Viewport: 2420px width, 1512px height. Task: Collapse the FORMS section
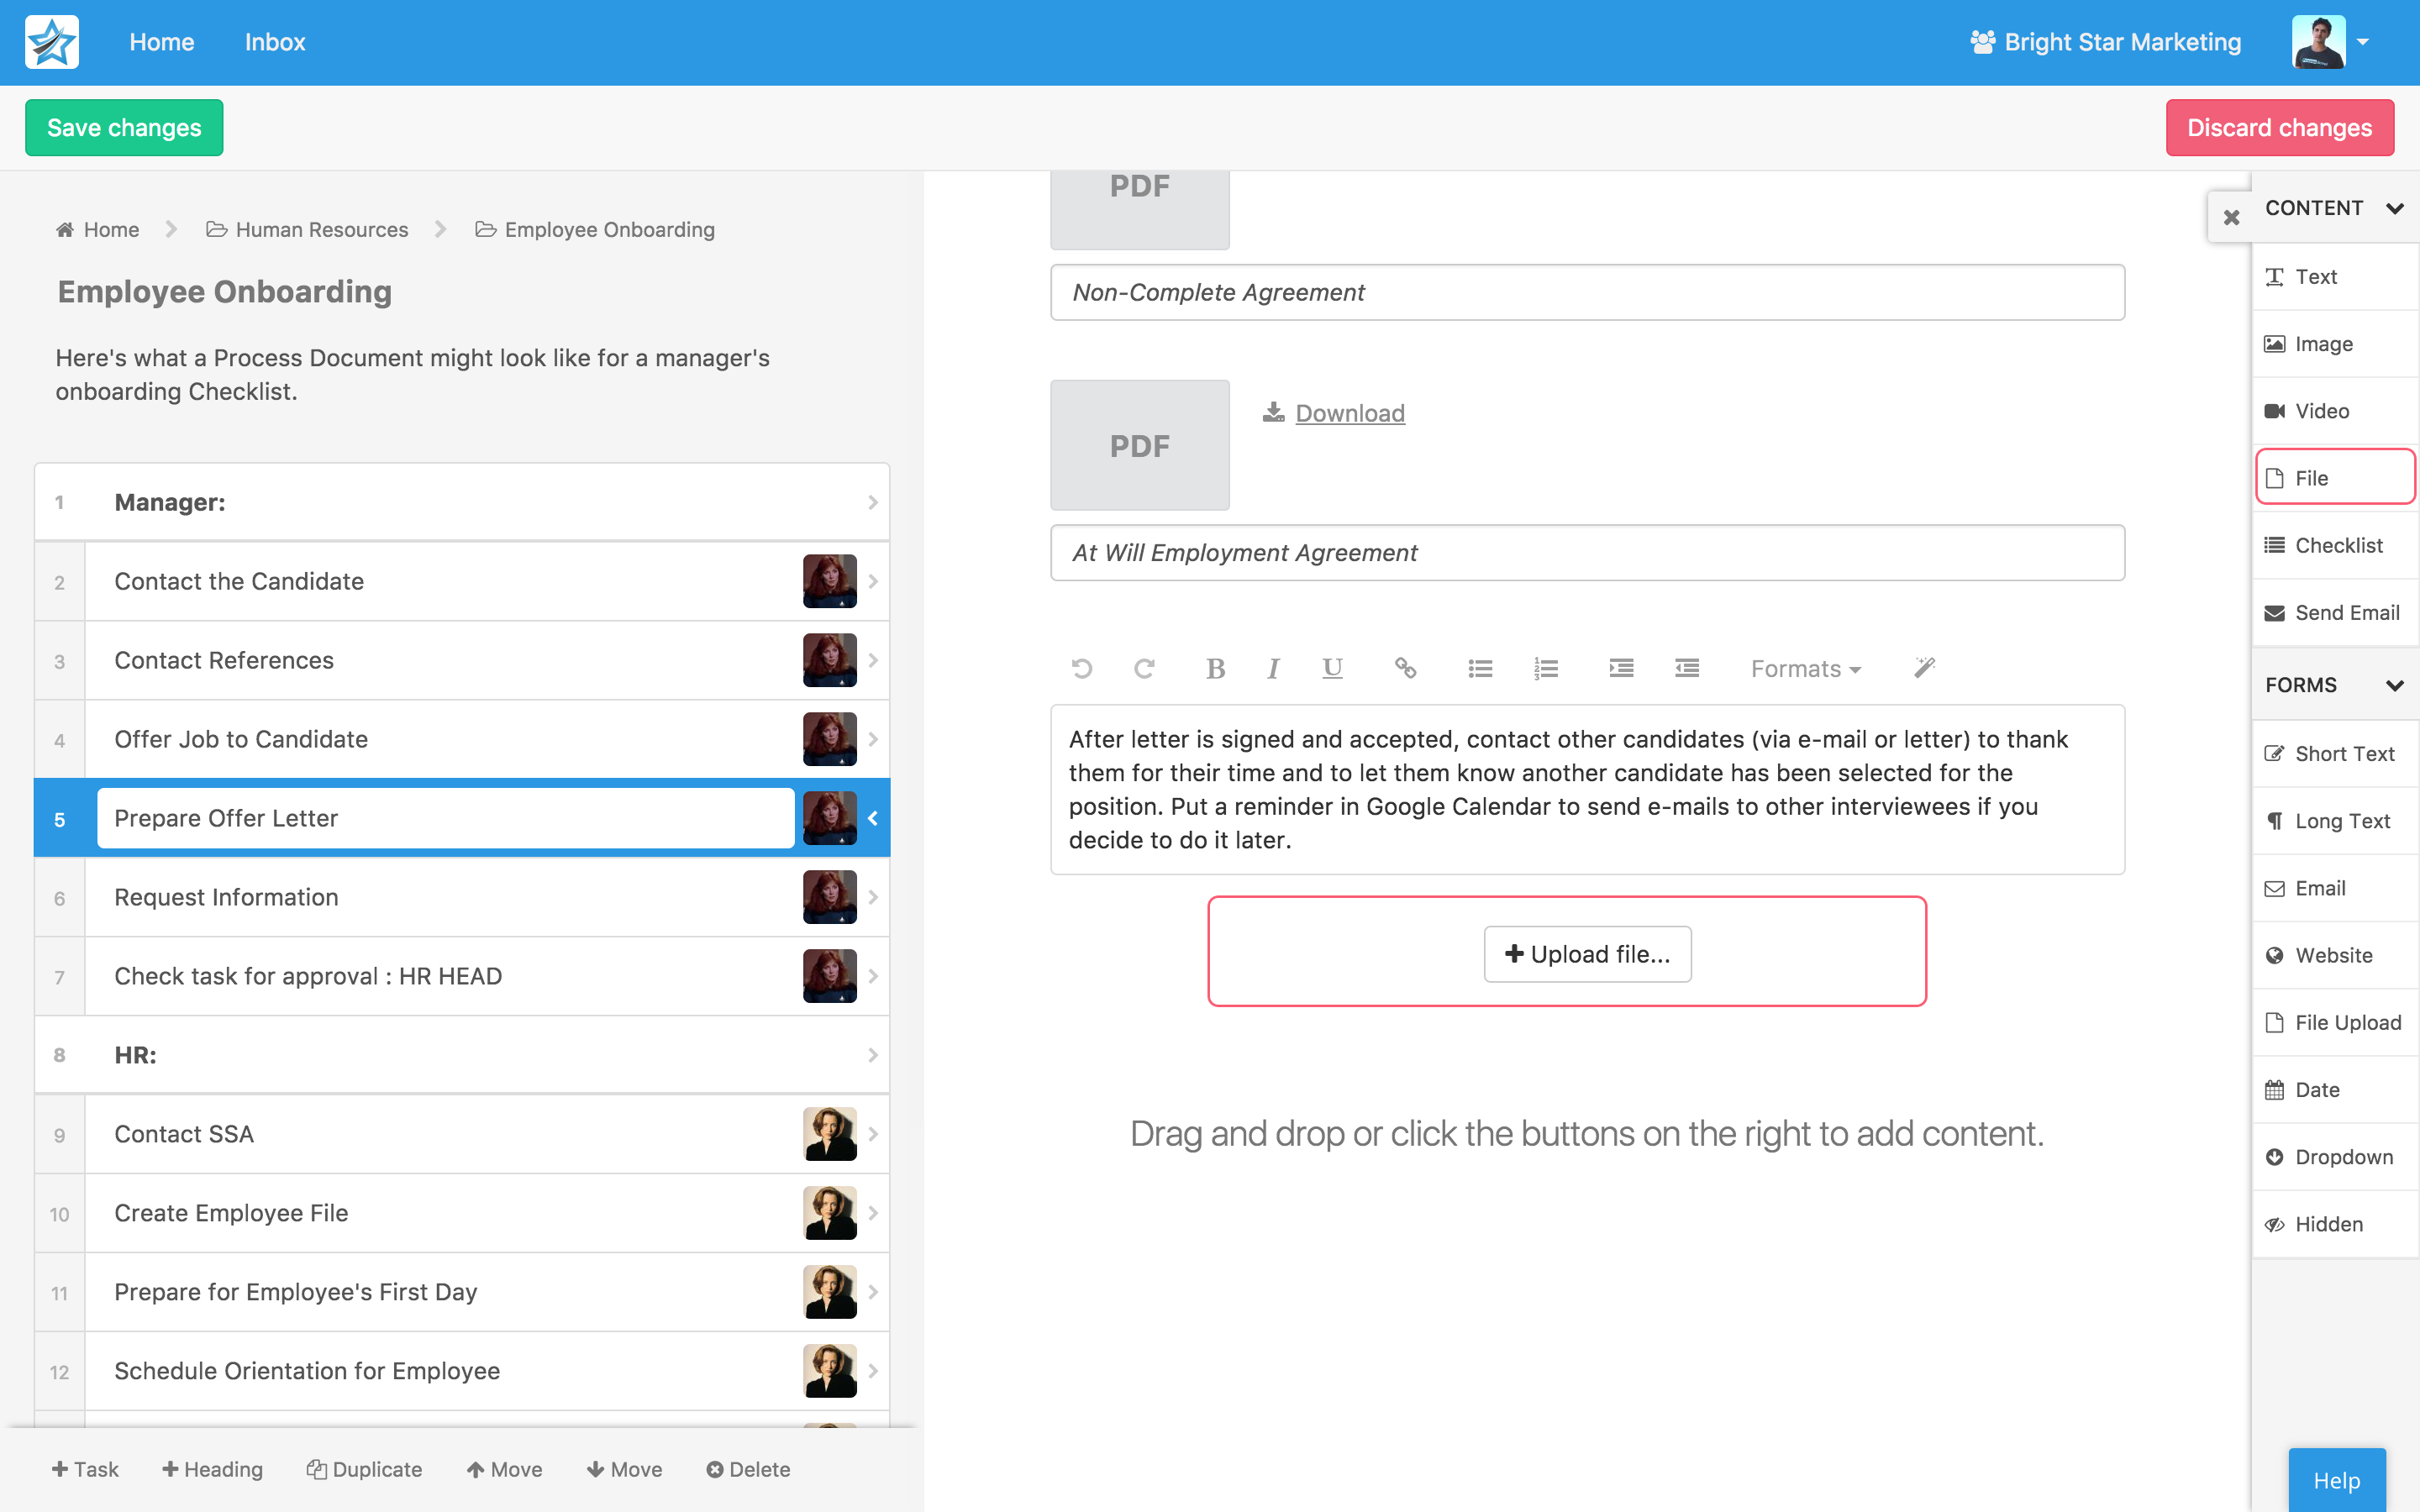(x=2394, y=685)
